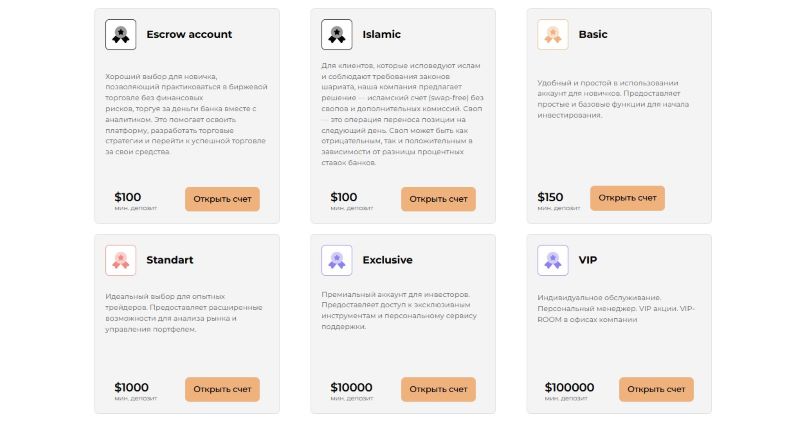This screenshot has height=423, width=800.
Task: Select the Islamic card heading
Action: pos(384,35)
